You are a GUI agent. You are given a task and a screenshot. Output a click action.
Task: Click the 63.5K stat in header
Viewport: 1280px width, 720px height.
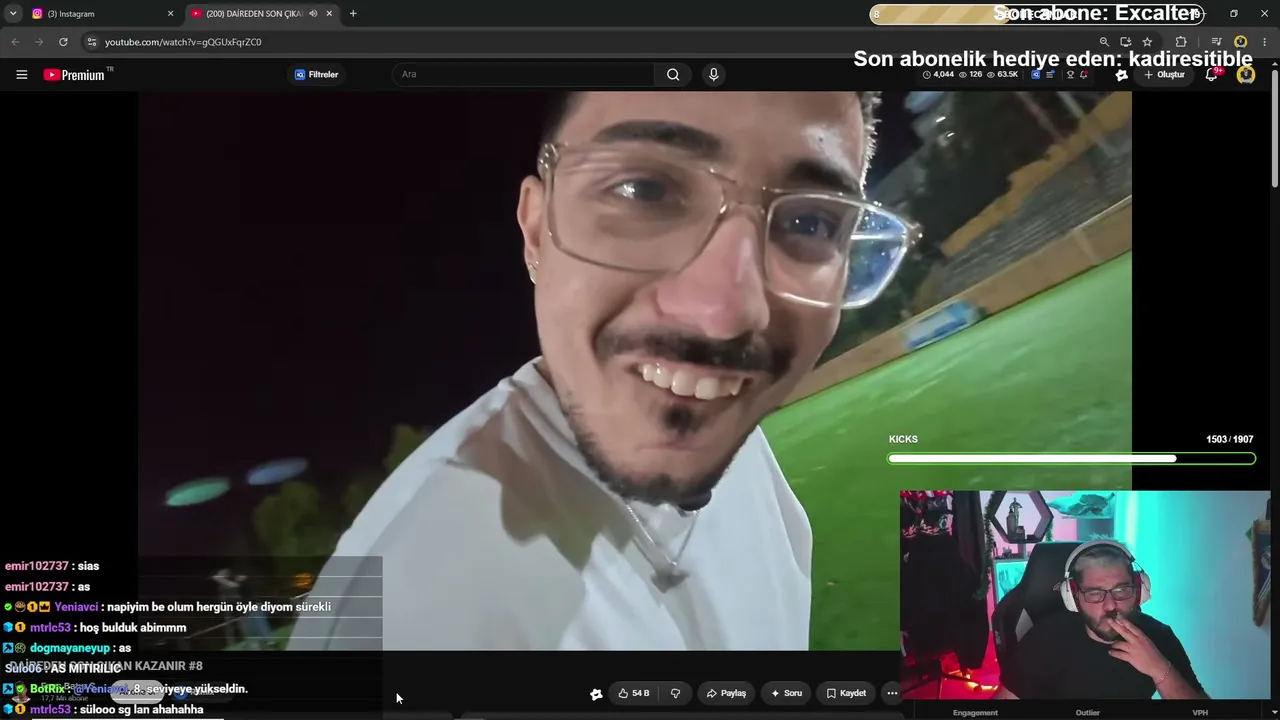[1002, 75]
